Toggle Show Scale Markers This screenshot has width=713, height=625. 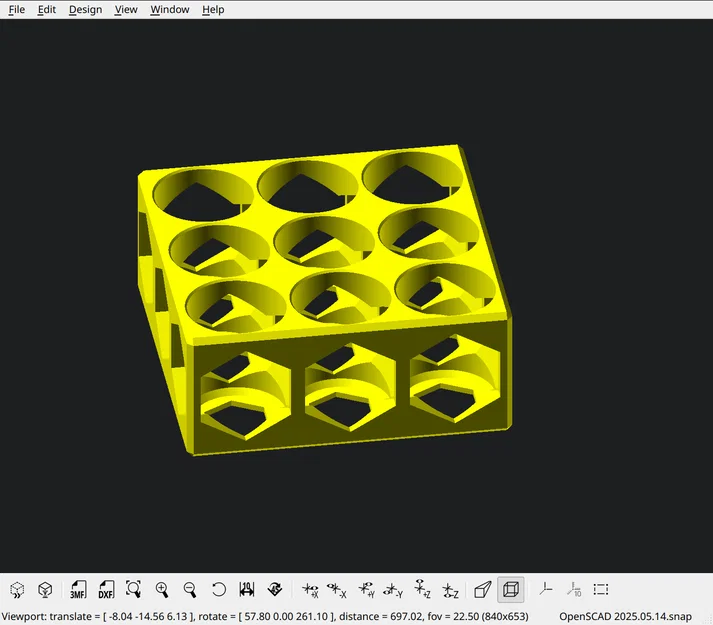pos(574,590)
